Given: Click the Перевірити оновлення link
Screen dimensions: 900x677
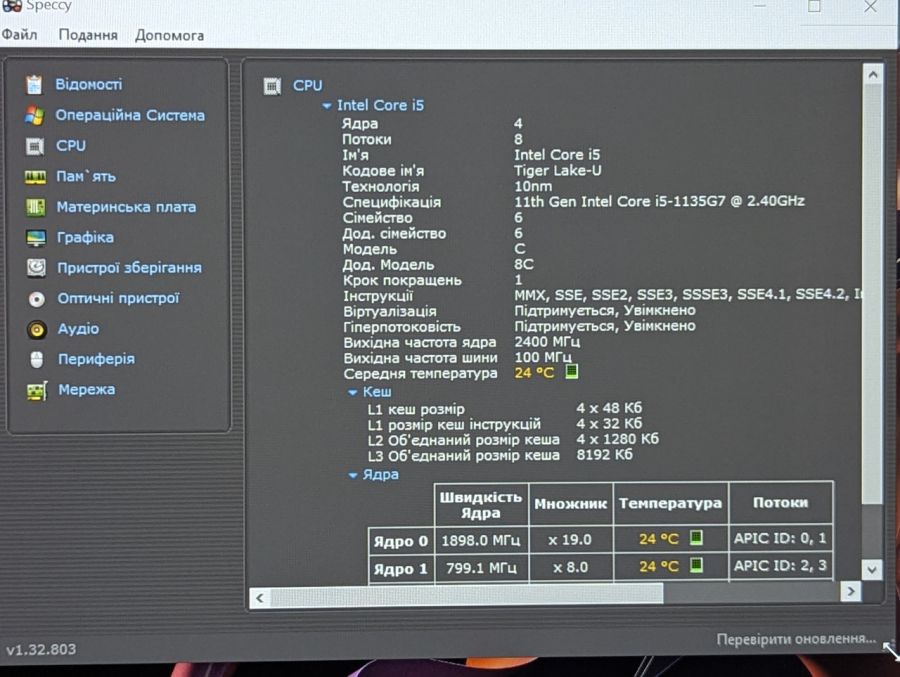Looking at the screenshot, I should coord(796,639).
